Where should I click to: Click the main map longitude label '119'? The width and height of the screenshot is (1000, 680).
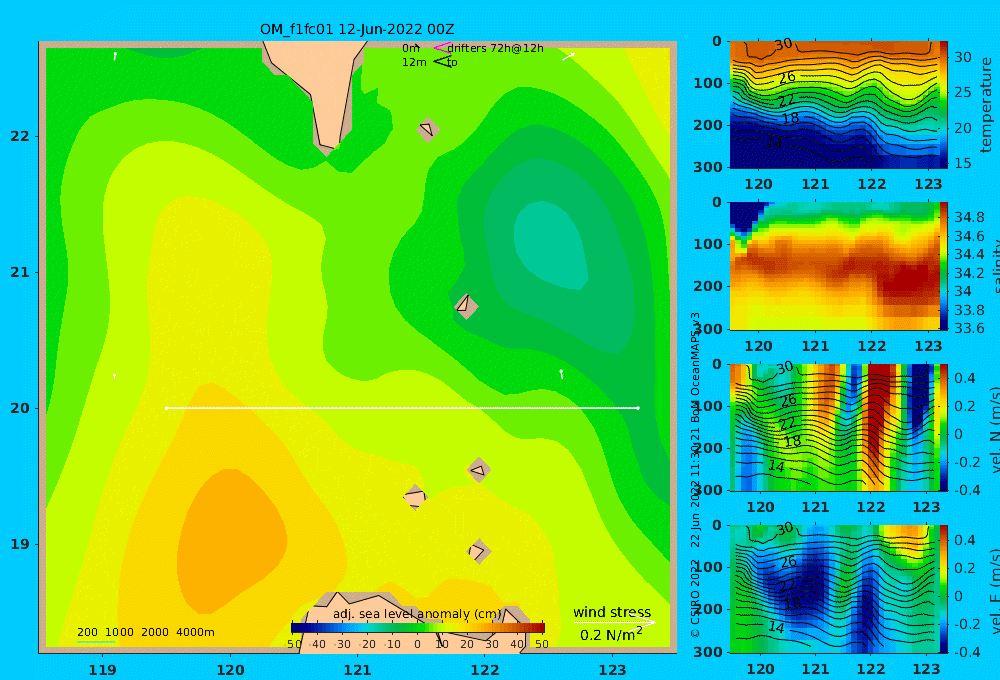tap(103, 670)
